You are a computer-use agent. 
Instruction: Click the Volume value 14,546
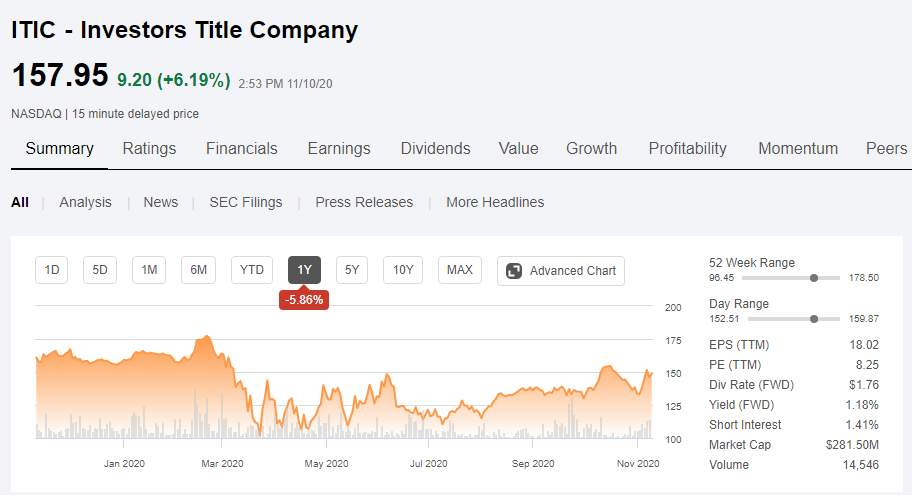[861, 465]
